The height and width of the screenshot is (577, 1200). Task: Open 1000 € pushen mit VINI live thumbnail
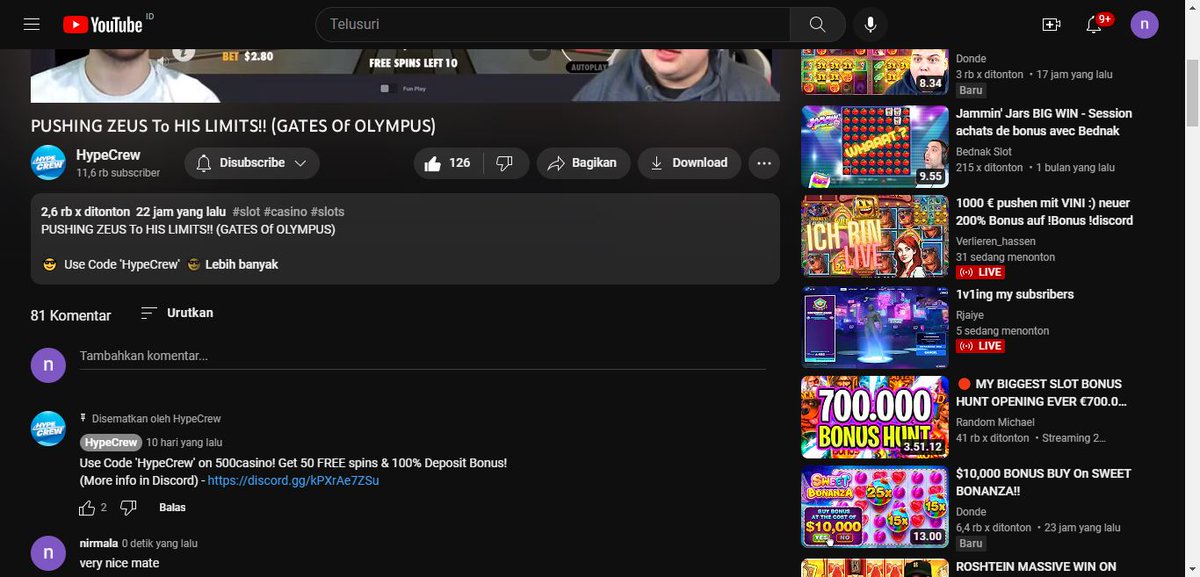[x=875, y=236]
